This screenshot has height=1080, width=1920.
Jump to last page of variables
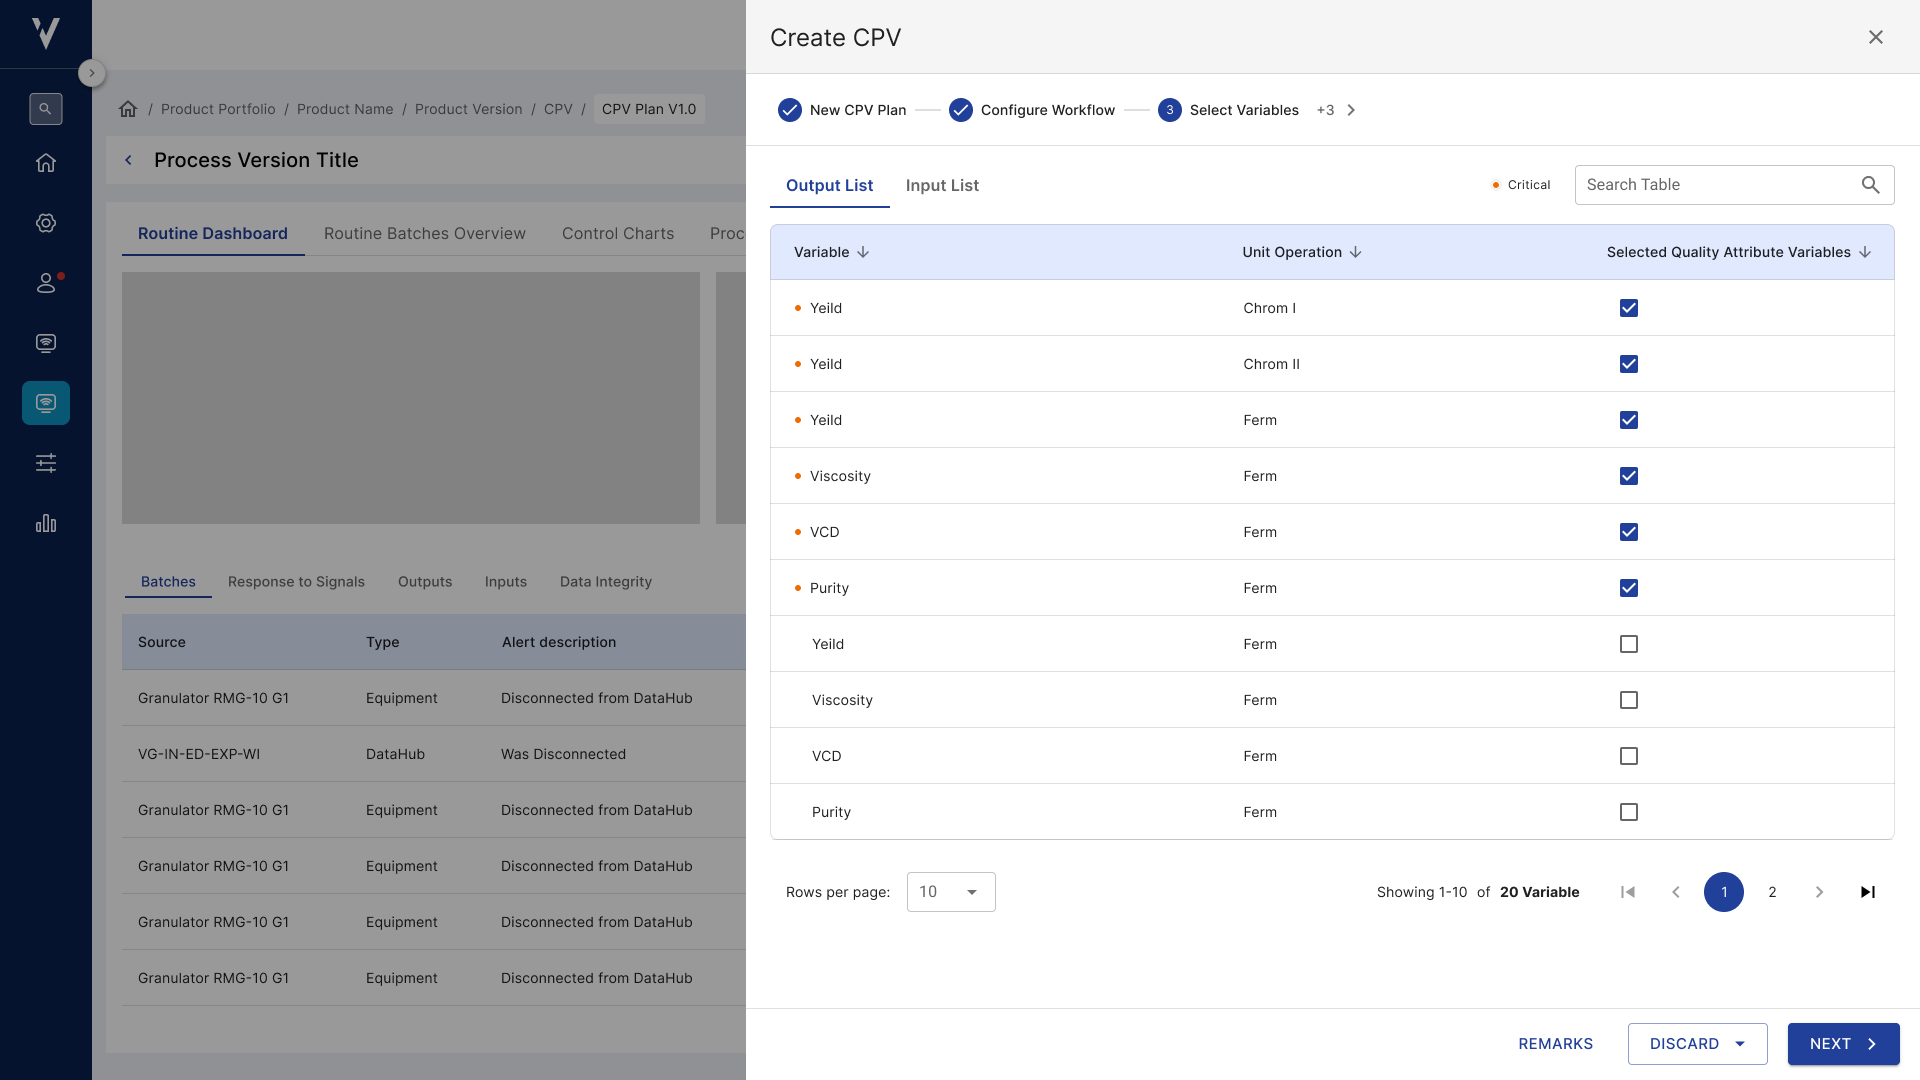coord(1867,892)
